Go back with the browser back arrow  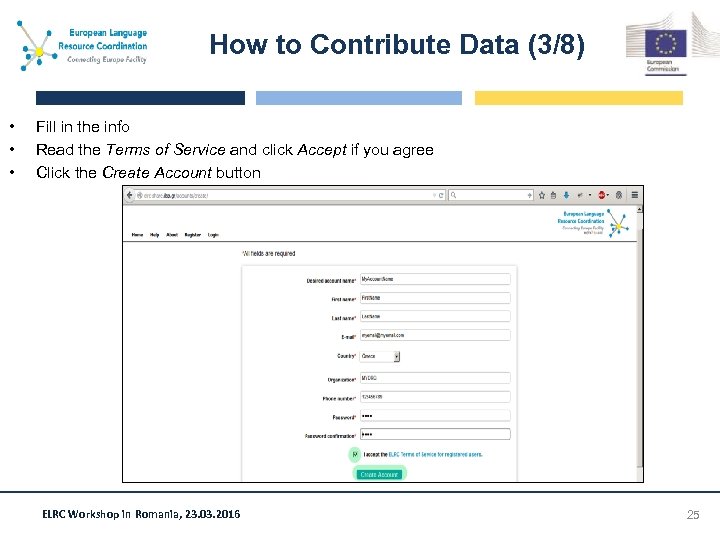pos(129,195)
